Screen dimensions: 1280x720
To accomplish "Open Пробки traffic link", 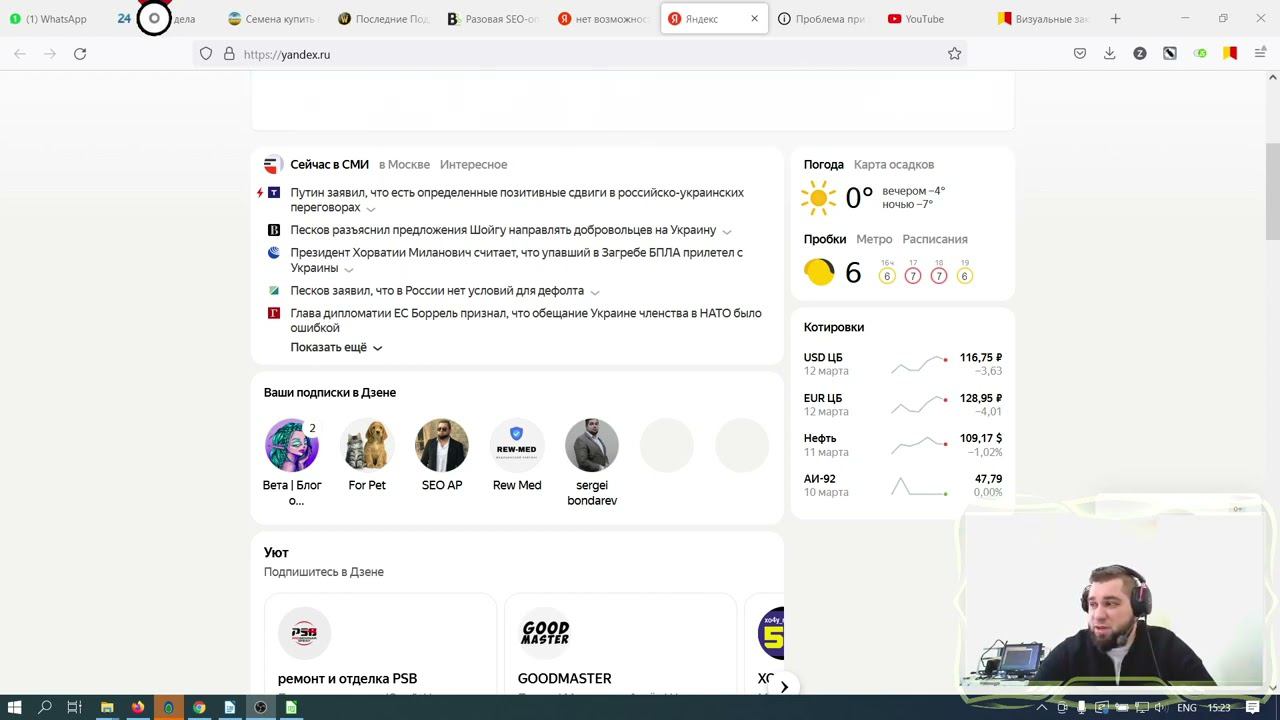I will pyautogui.click(x=825, y=239).
